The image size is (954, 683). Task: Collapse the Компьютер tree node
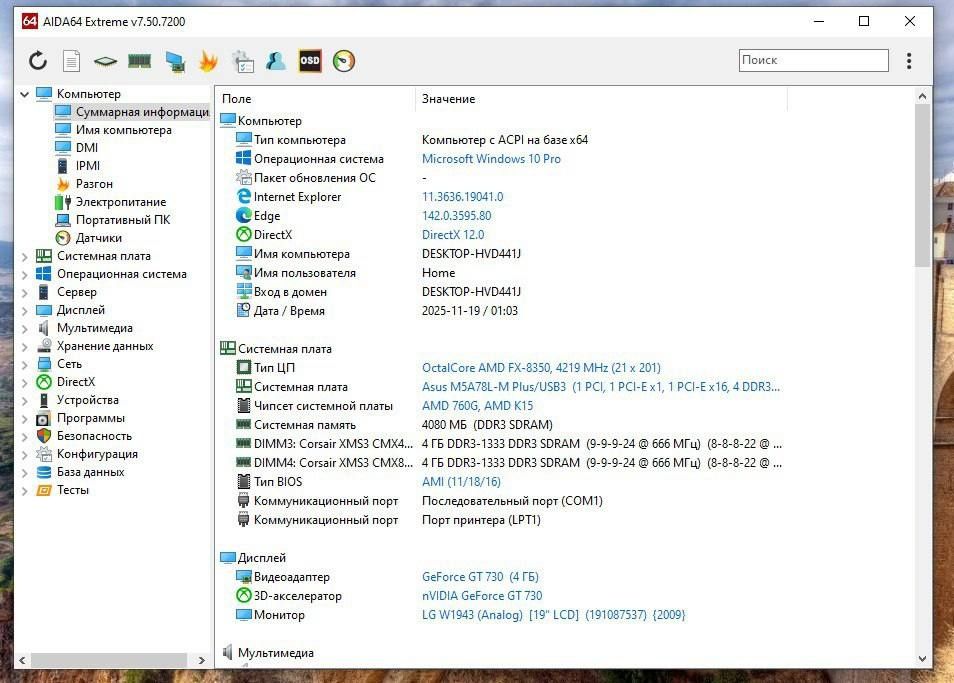pyautogui.click(x=25, y=94)
